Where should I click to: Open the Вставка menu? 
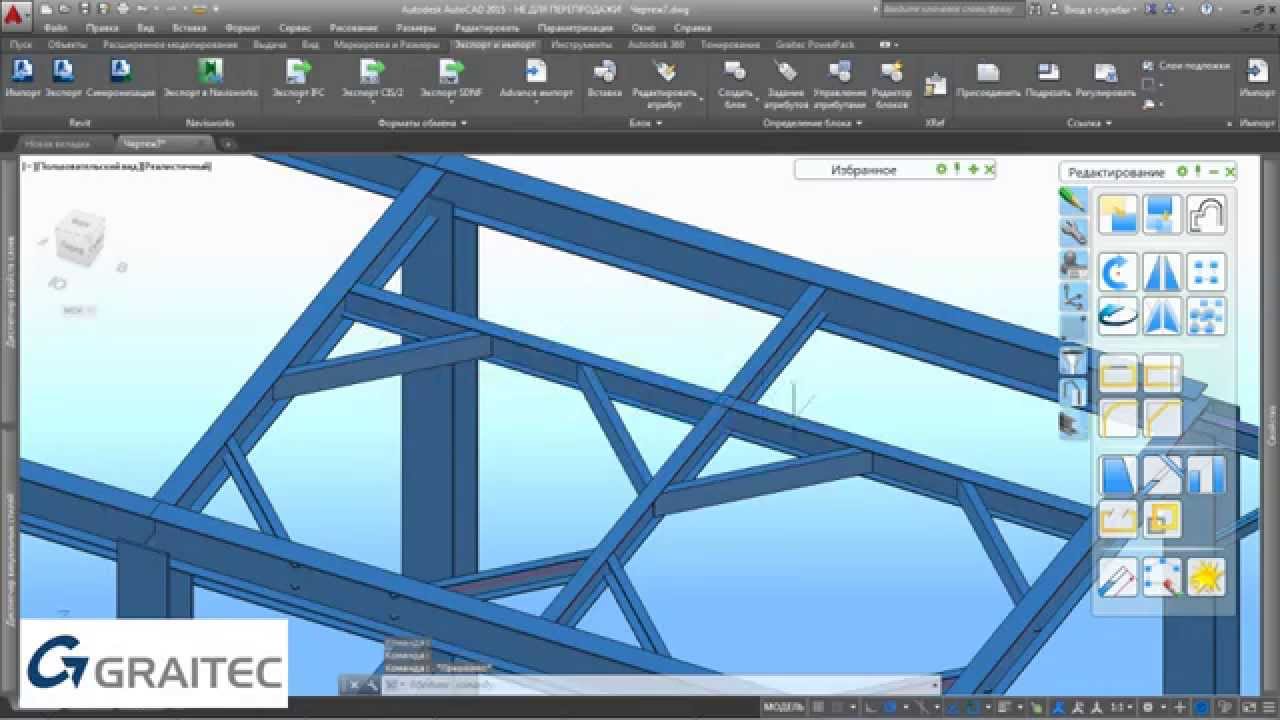189,28
